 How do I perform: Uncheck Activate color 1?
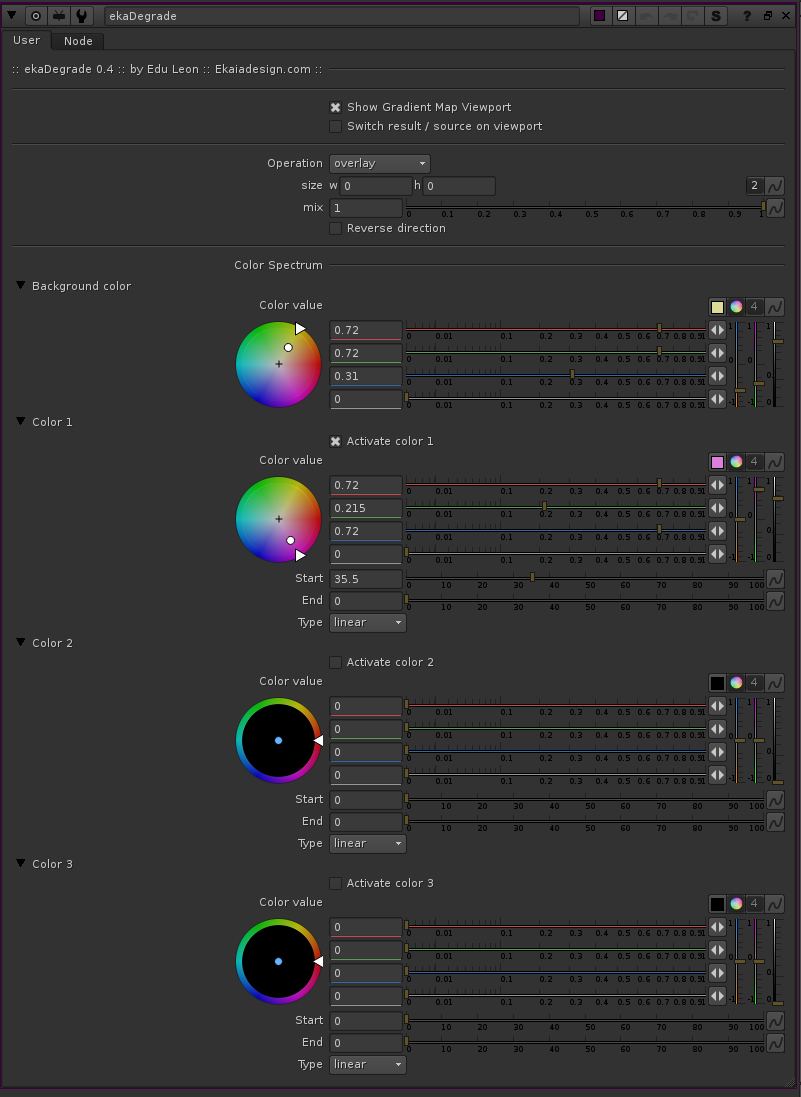336,441
